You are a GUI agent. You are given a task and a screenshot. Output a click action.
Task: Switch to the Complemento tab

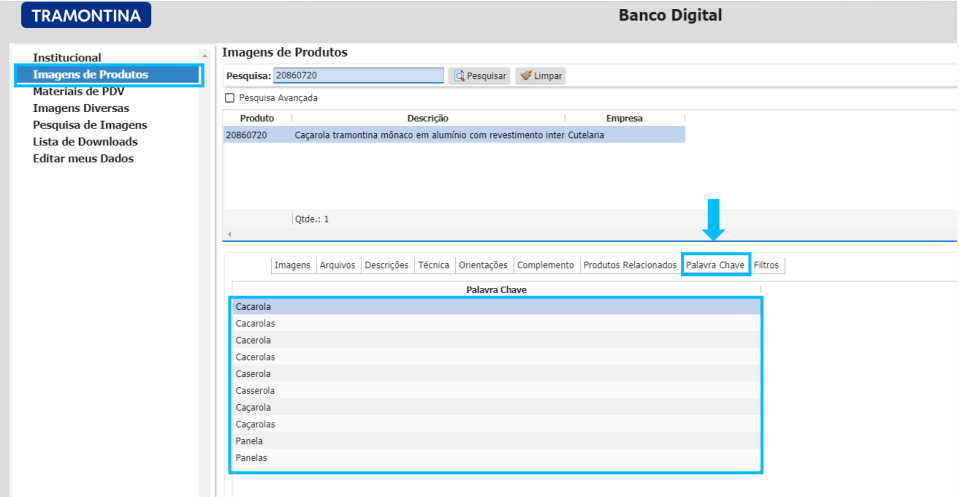546,265
